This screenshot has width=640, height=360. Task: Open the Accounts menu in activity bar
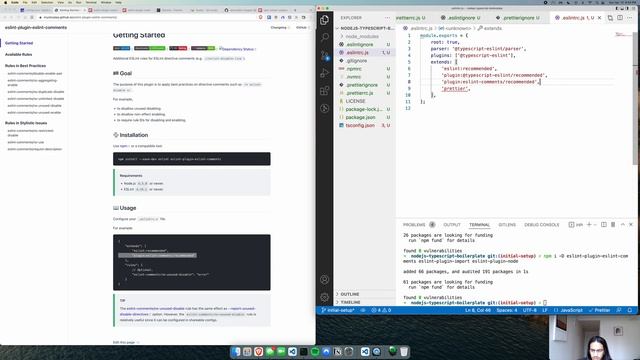324,280
